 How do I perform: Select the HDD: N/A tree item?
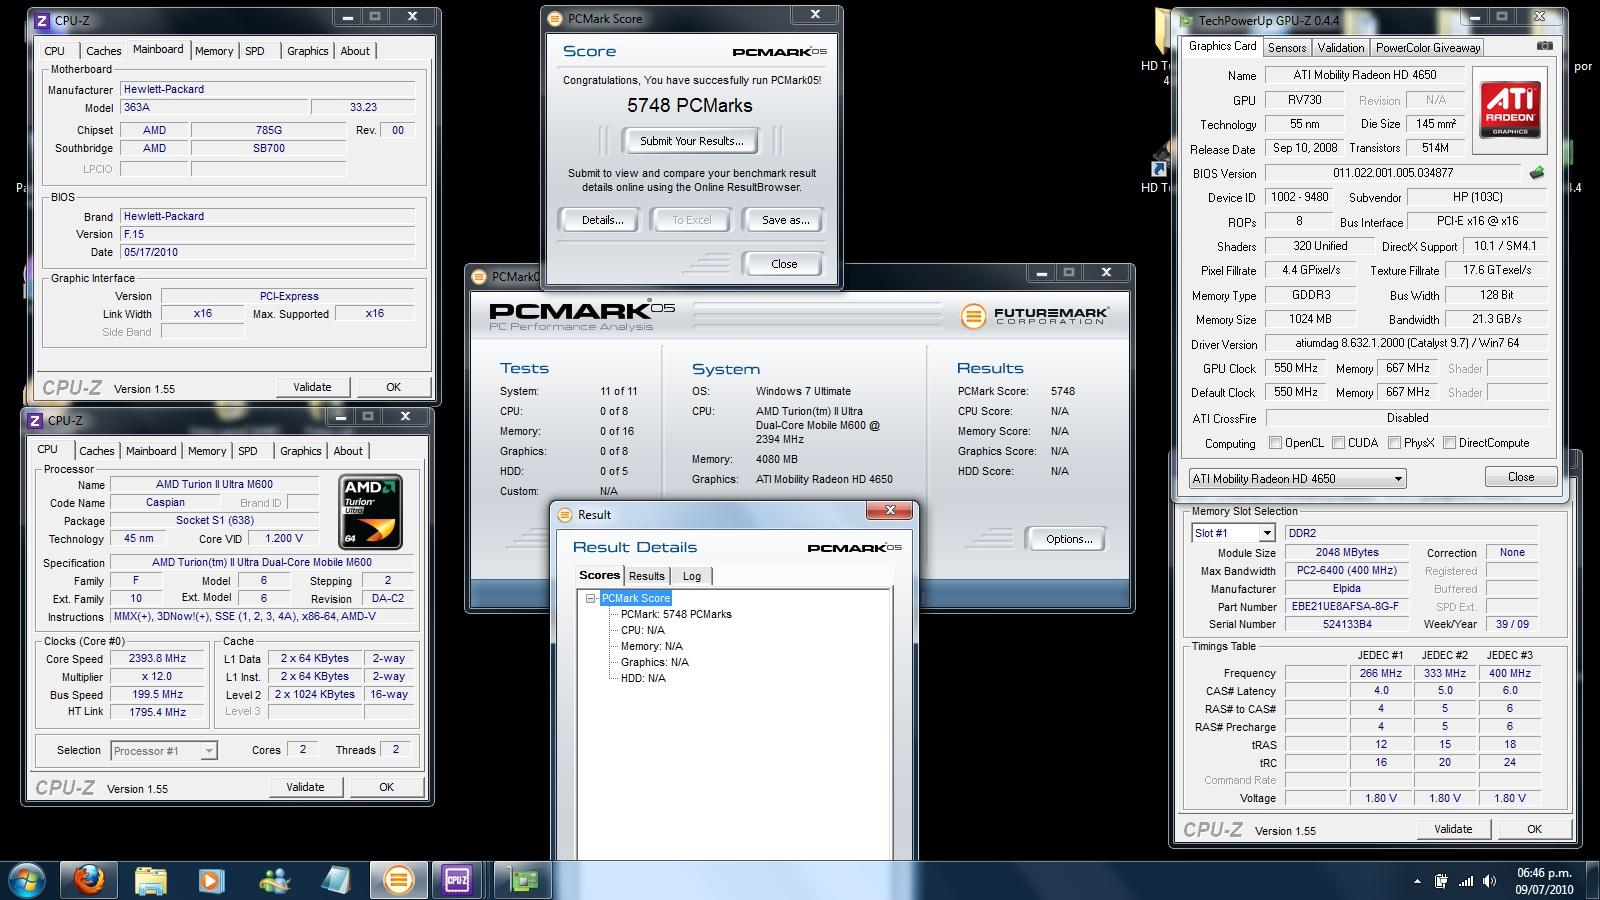click(643, 678)
